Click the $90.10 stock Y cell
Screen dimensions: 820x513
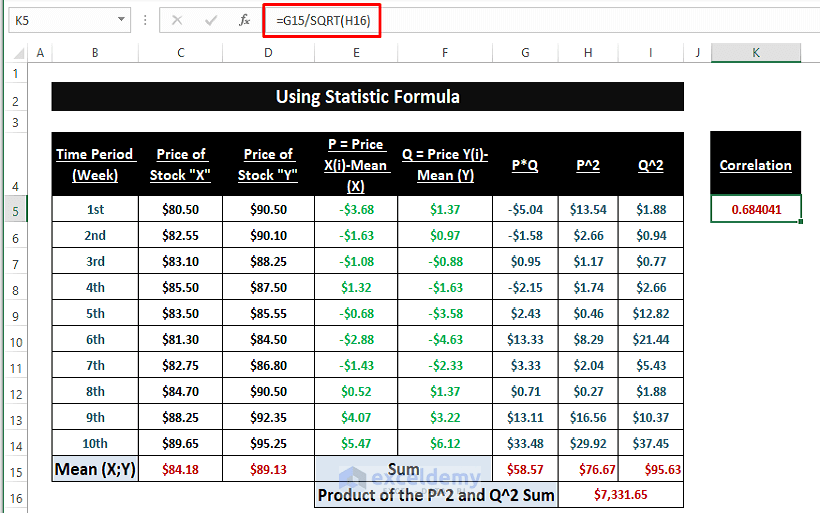[x=268, y=235]
